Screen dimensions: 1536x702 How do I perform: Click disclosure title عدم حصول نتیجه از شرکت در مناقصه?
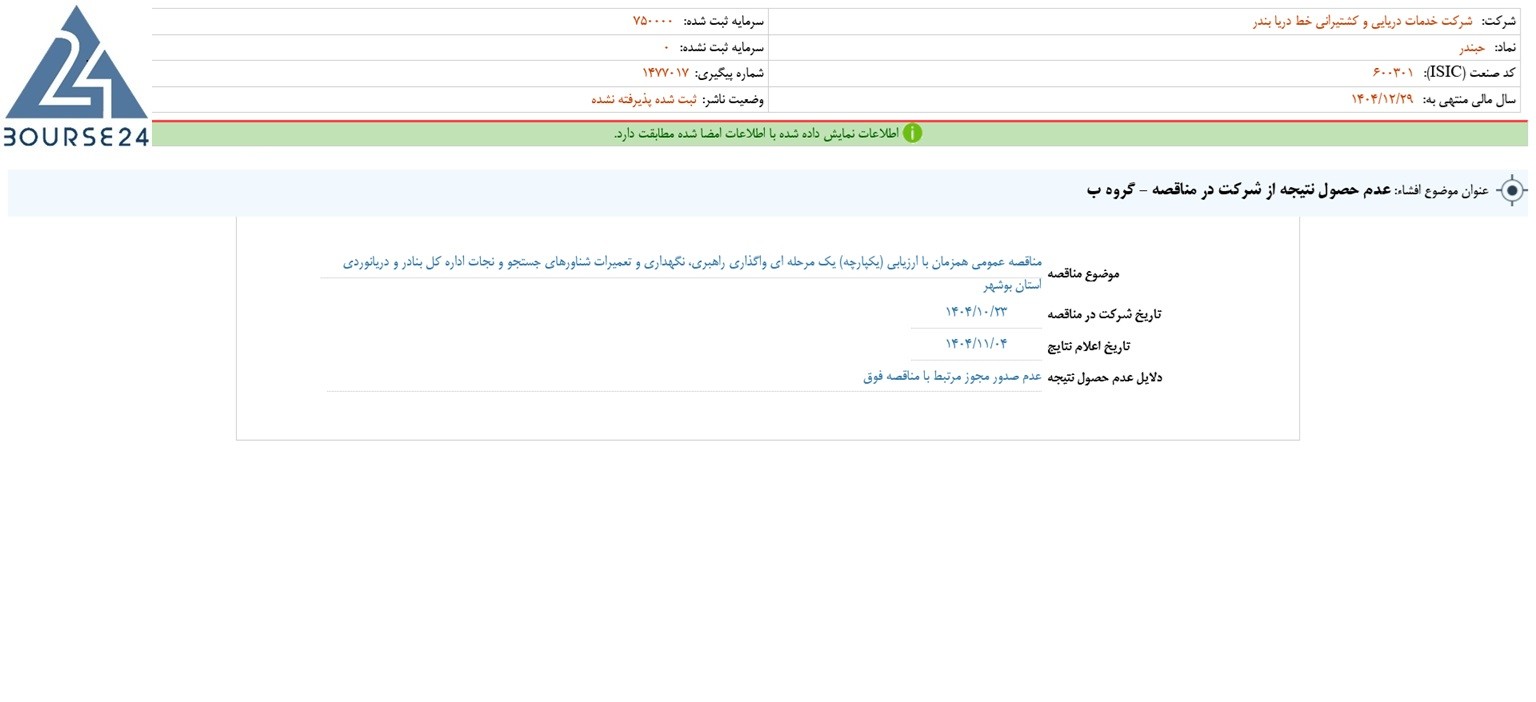point(1239,189)
